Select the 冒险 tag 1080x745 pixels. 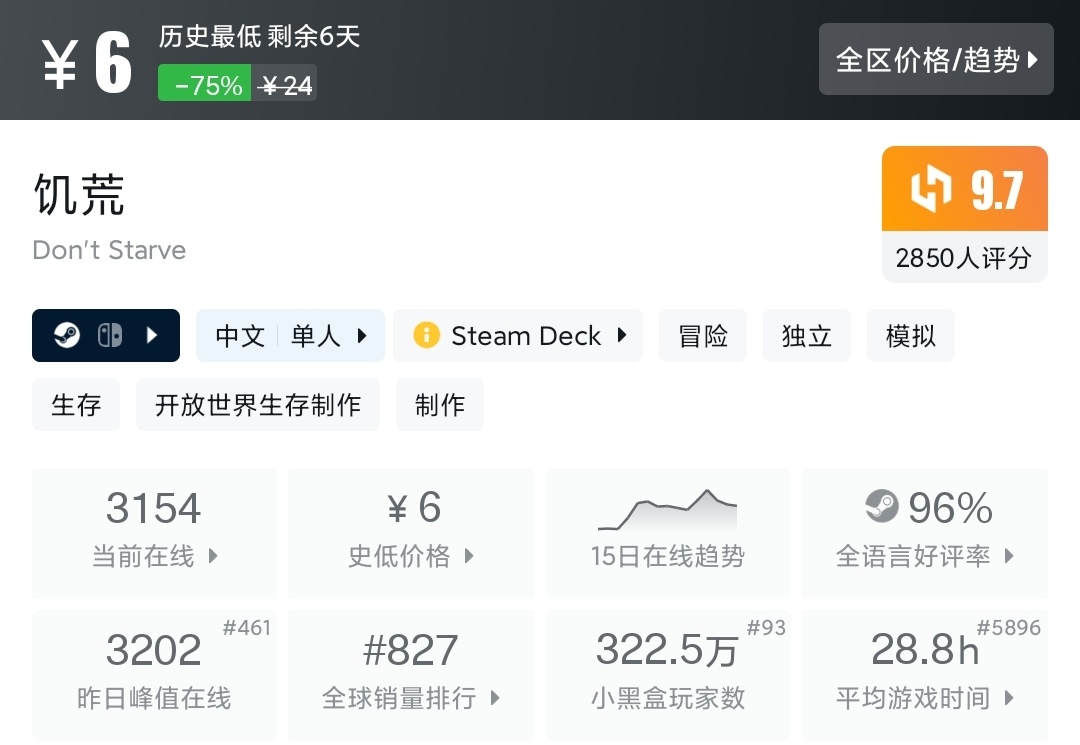(703, 335)
